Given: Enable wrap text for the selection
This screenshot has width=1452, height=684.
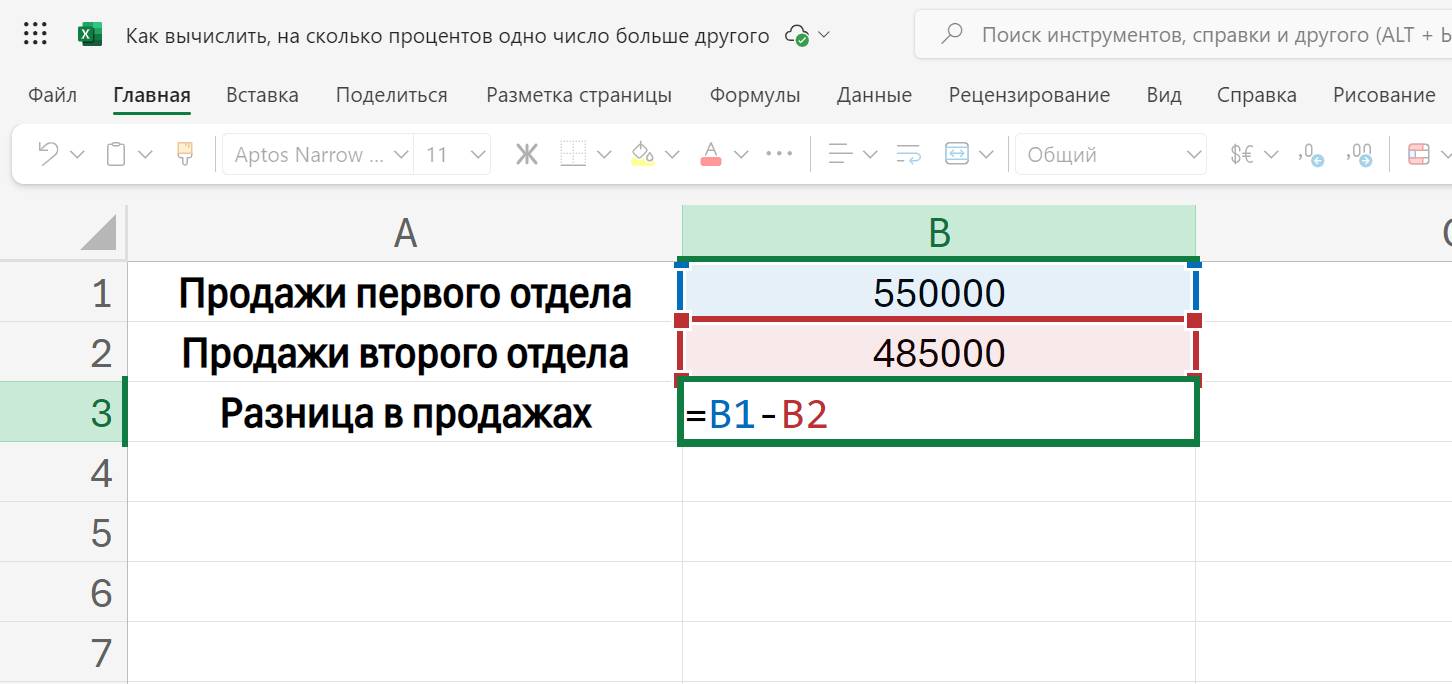Looking at the screenshot, I should pyautogui.click(x=908, y=153).
